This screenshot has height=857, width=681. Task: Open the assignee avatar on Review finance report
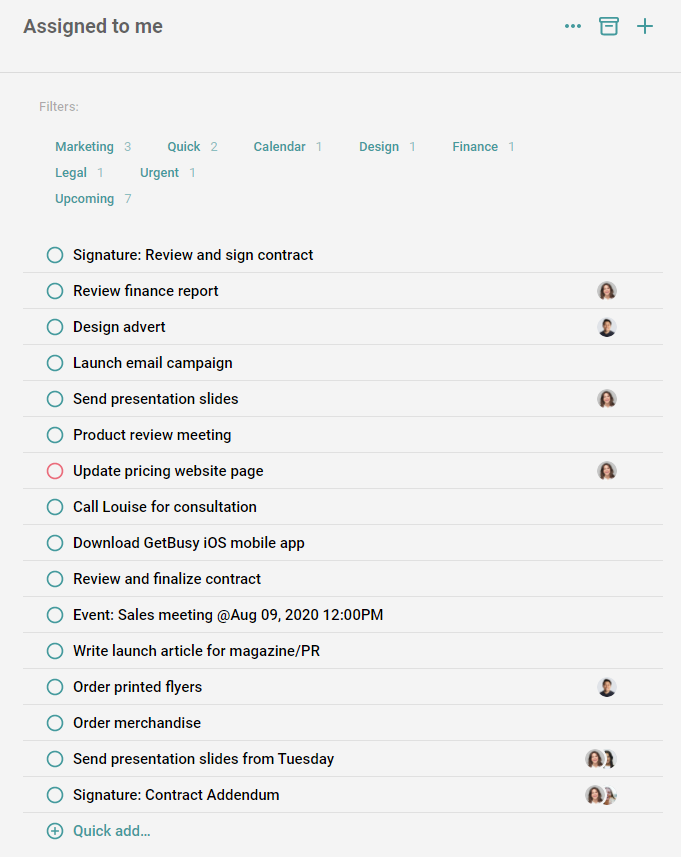pyautogui.click(x=607, y=290)
